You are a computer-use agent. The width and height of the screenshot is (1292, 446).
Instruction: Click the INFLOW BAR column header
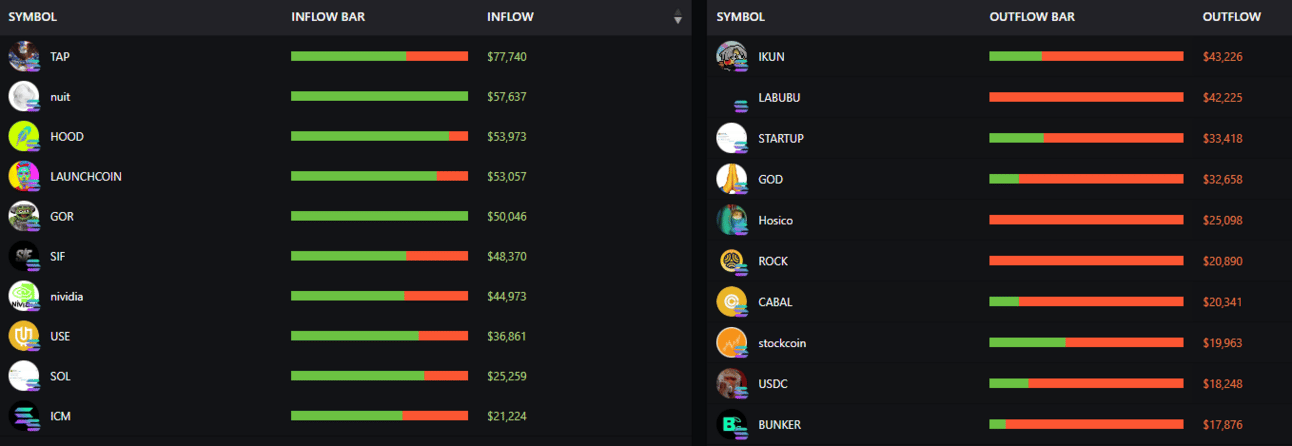[x=328, y=17]
